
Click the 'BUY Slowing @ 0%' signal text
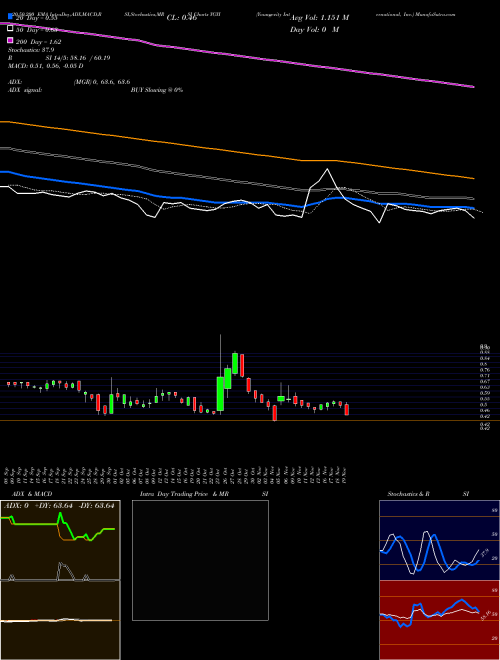coord(157,90)
